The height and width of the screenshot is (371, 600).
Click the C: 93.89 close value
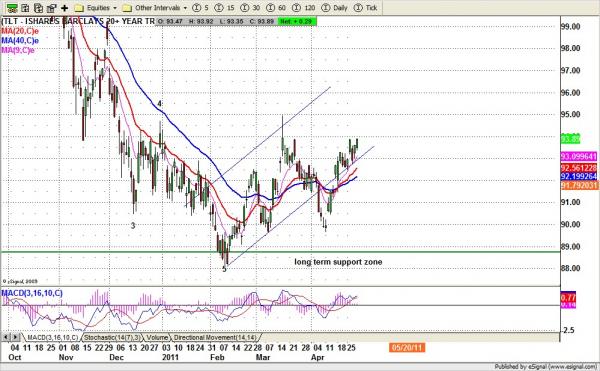tap(262, 21)
